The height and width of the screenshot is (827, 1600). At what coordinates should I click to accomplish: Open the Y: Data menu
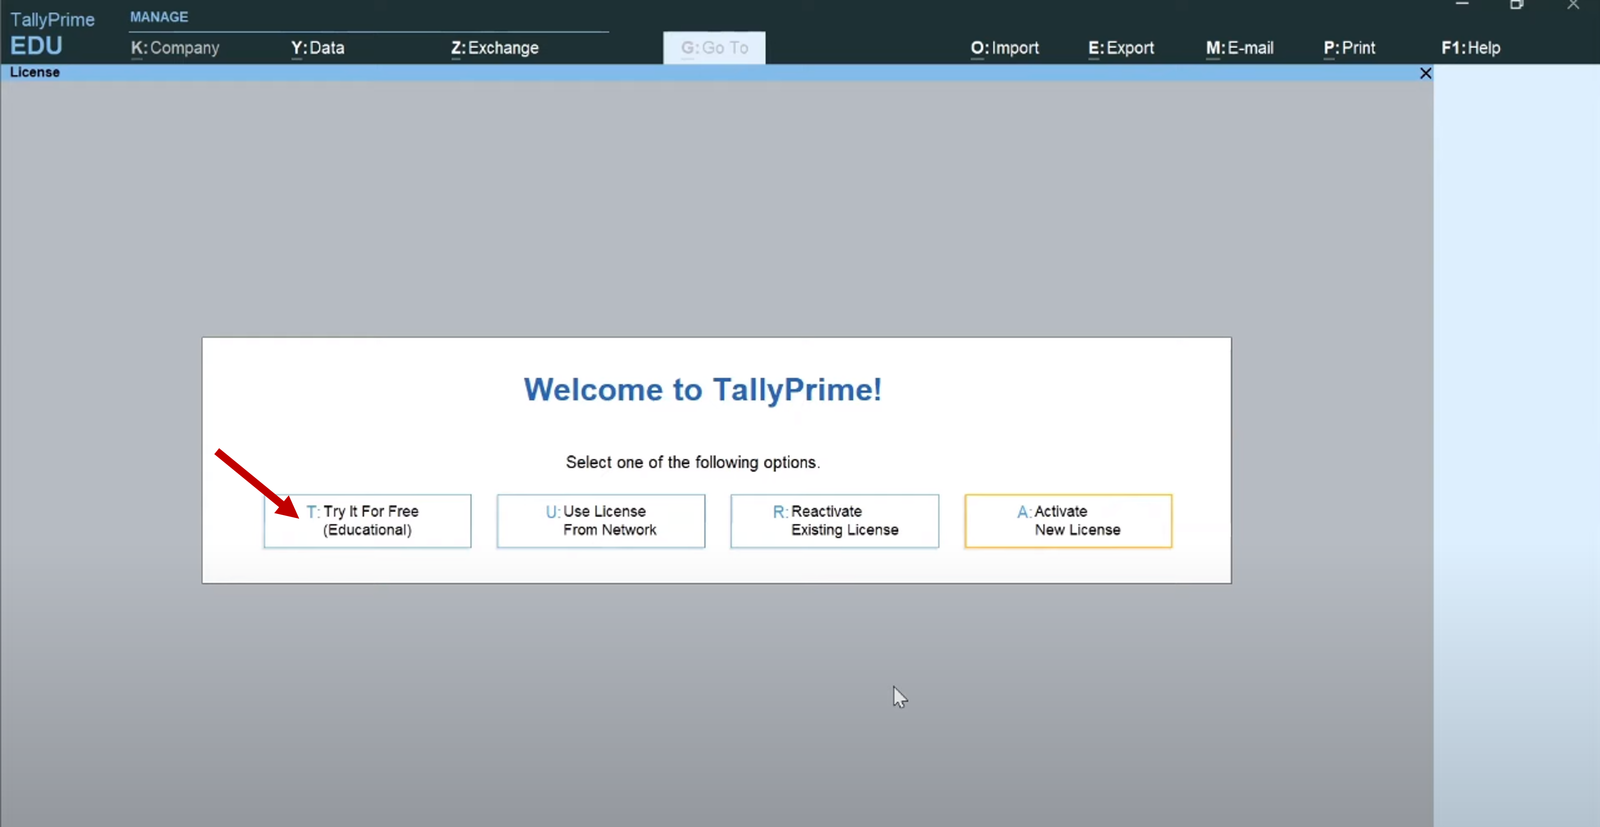[318, 48]
